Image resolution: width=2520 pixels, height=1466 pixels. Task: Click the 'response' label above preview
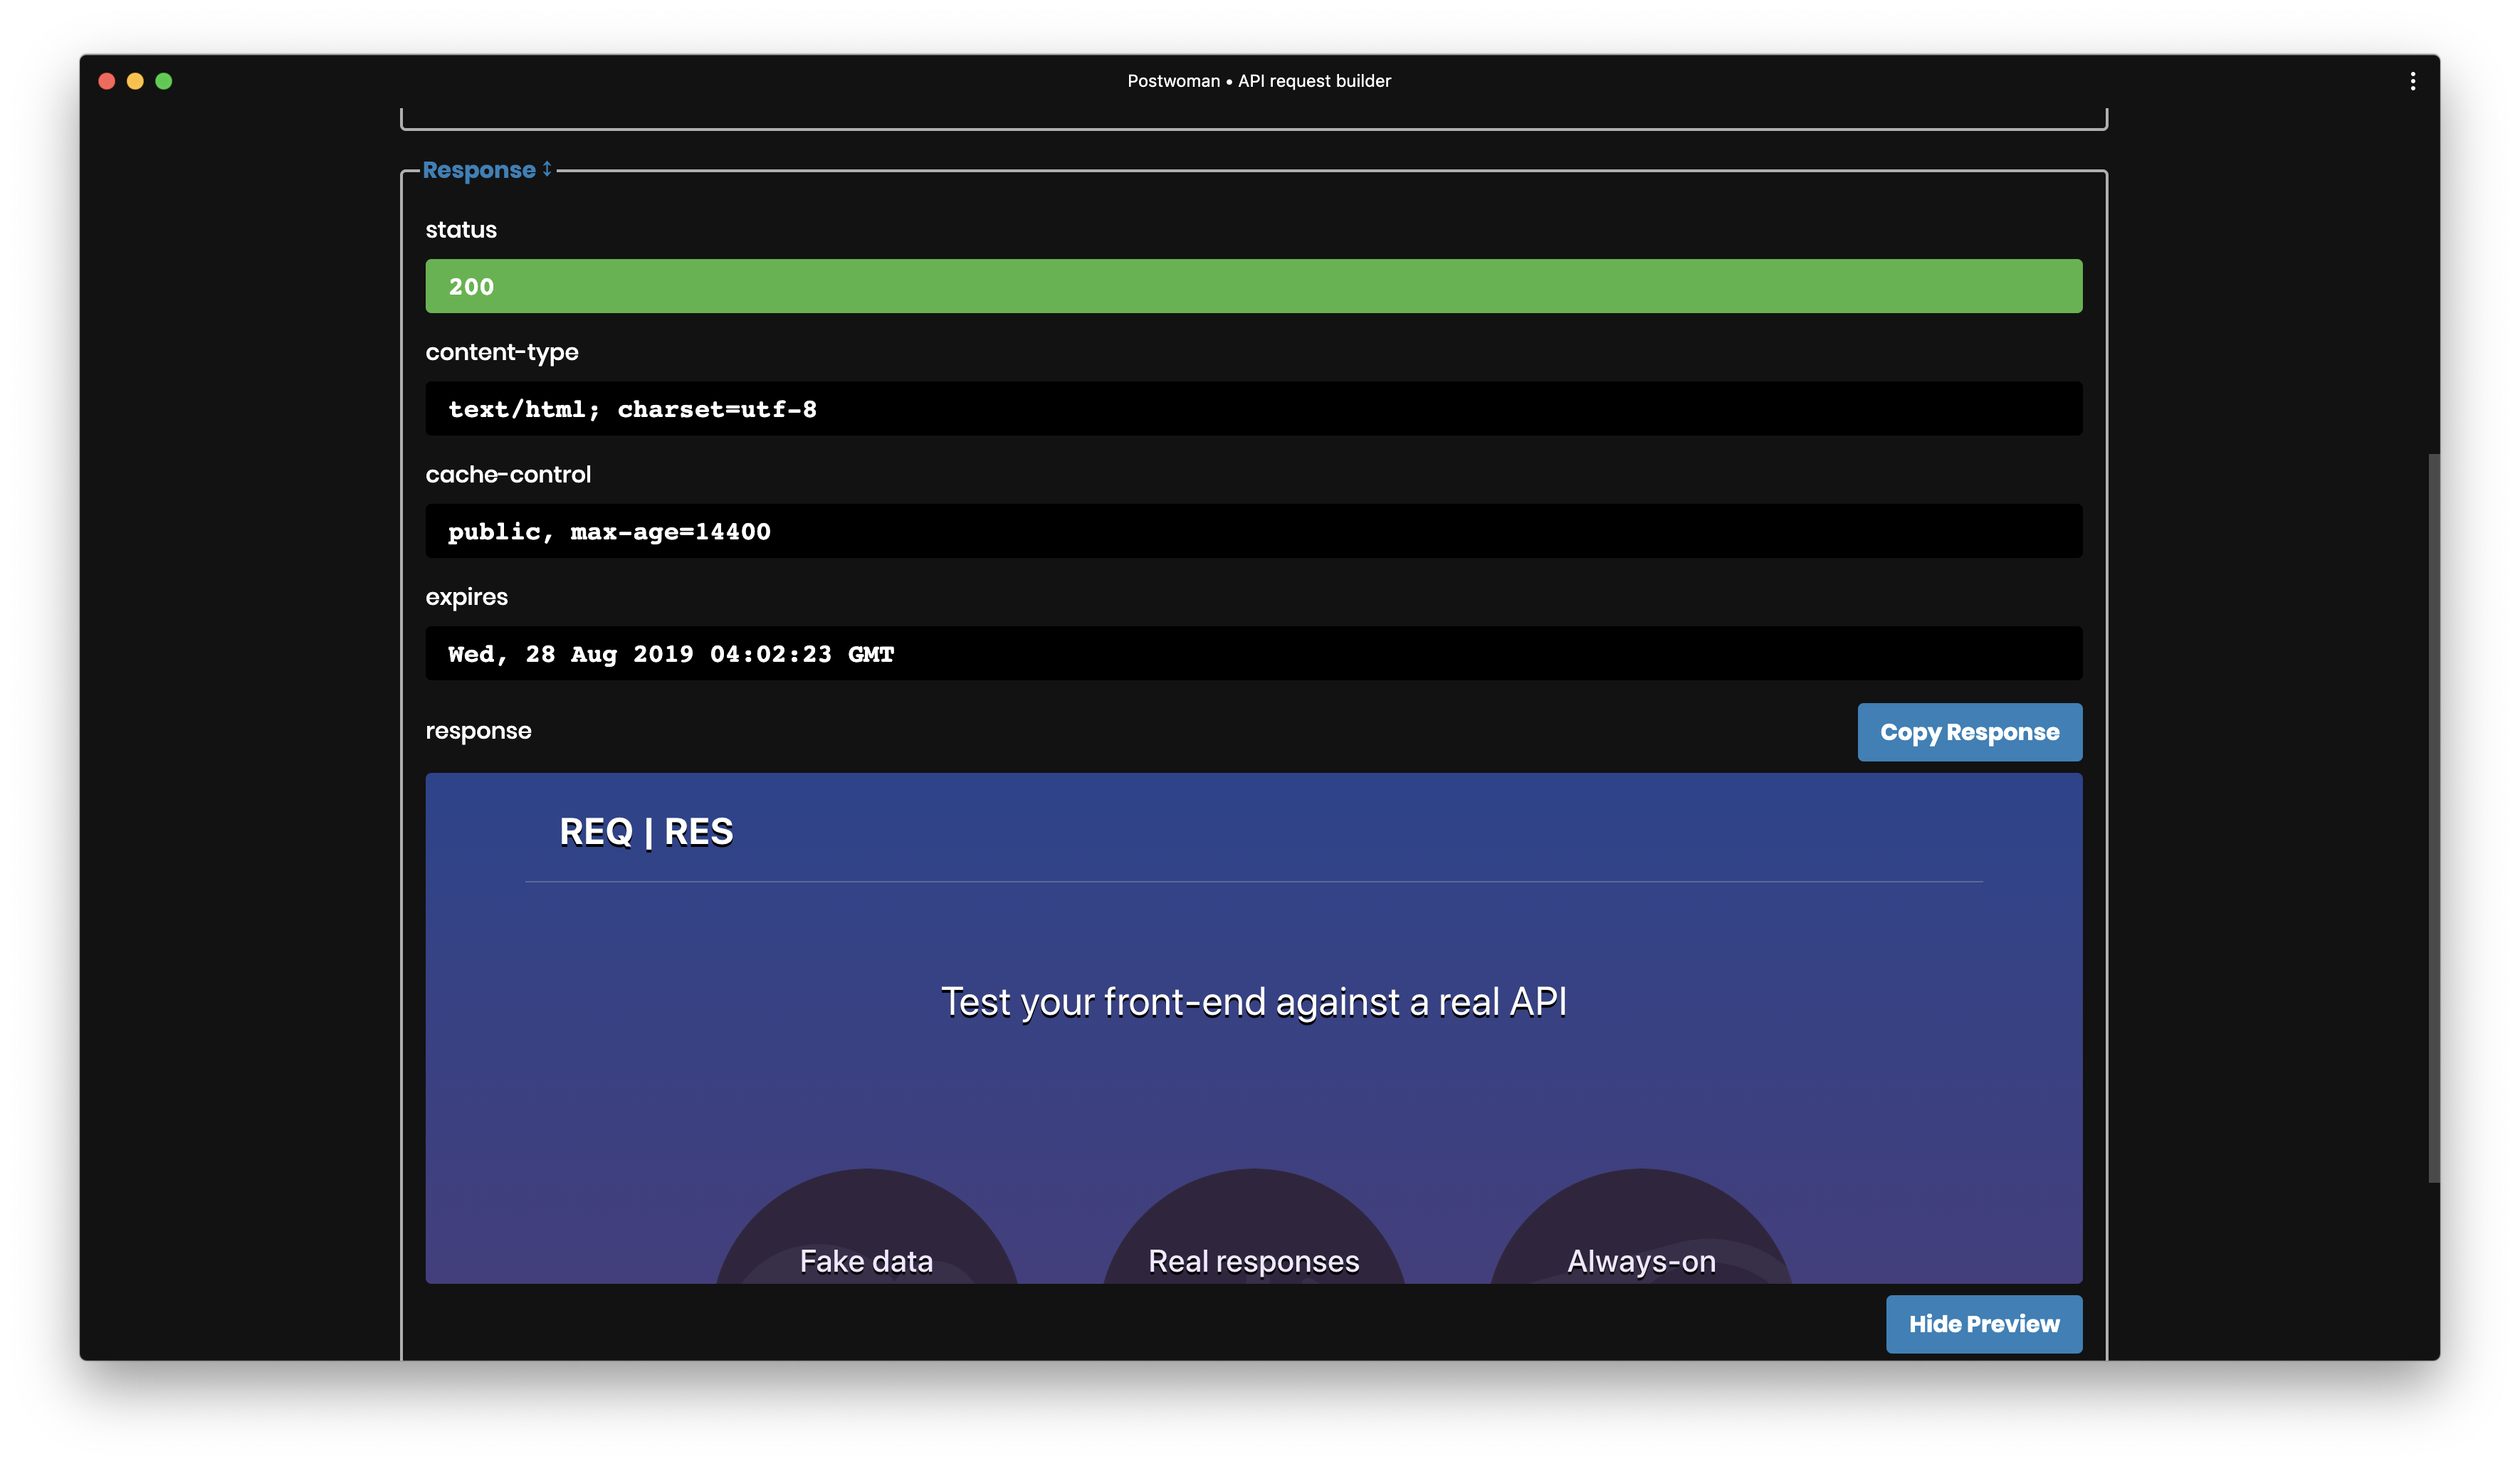(478, 731)
